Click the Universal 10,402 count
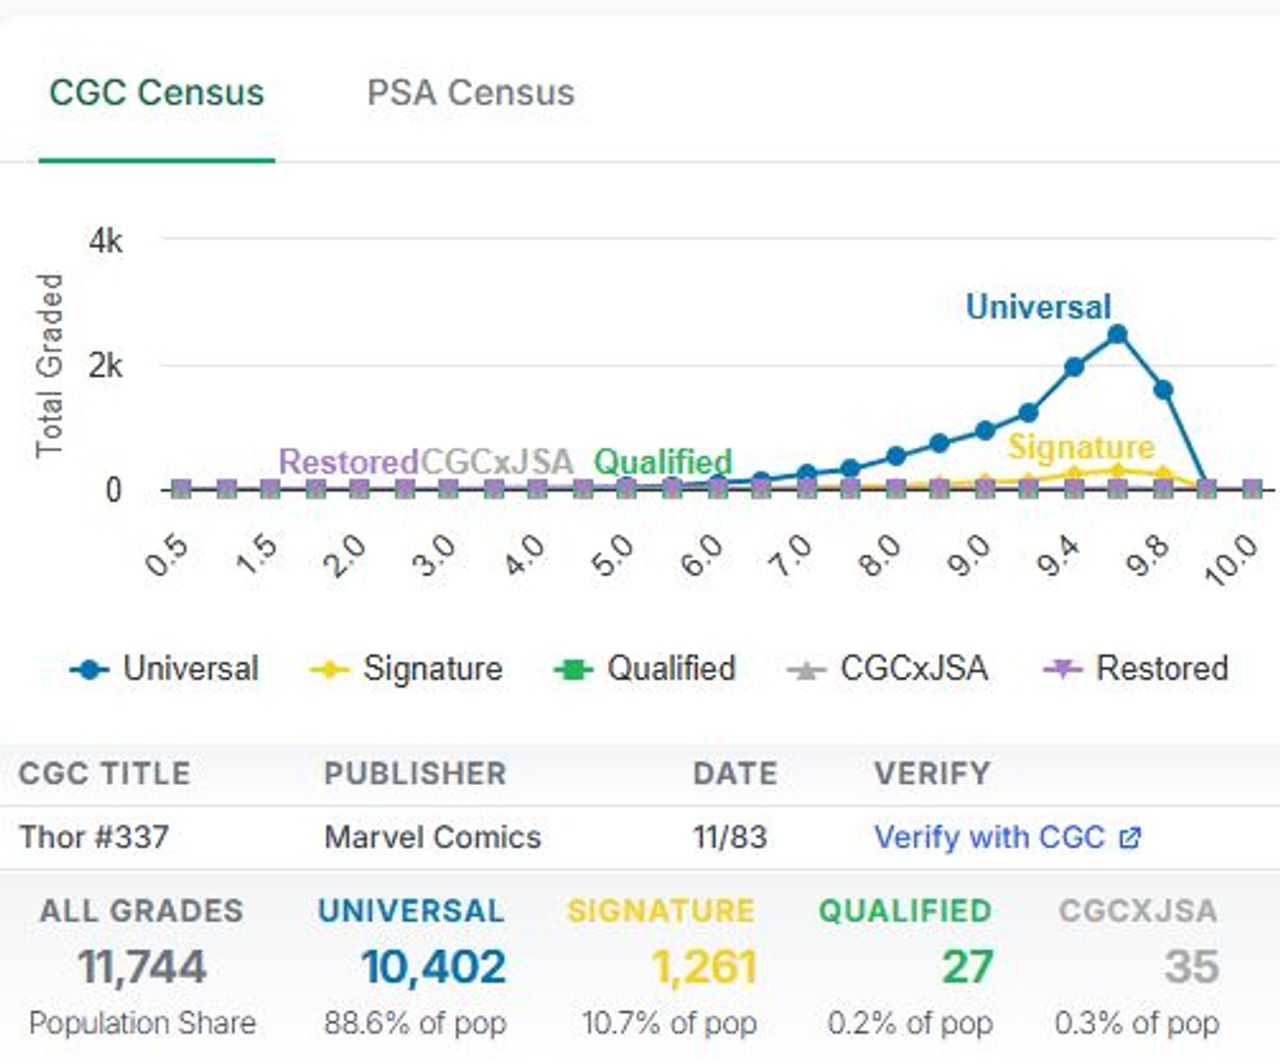1280x1064 pixels. [433, 967]
